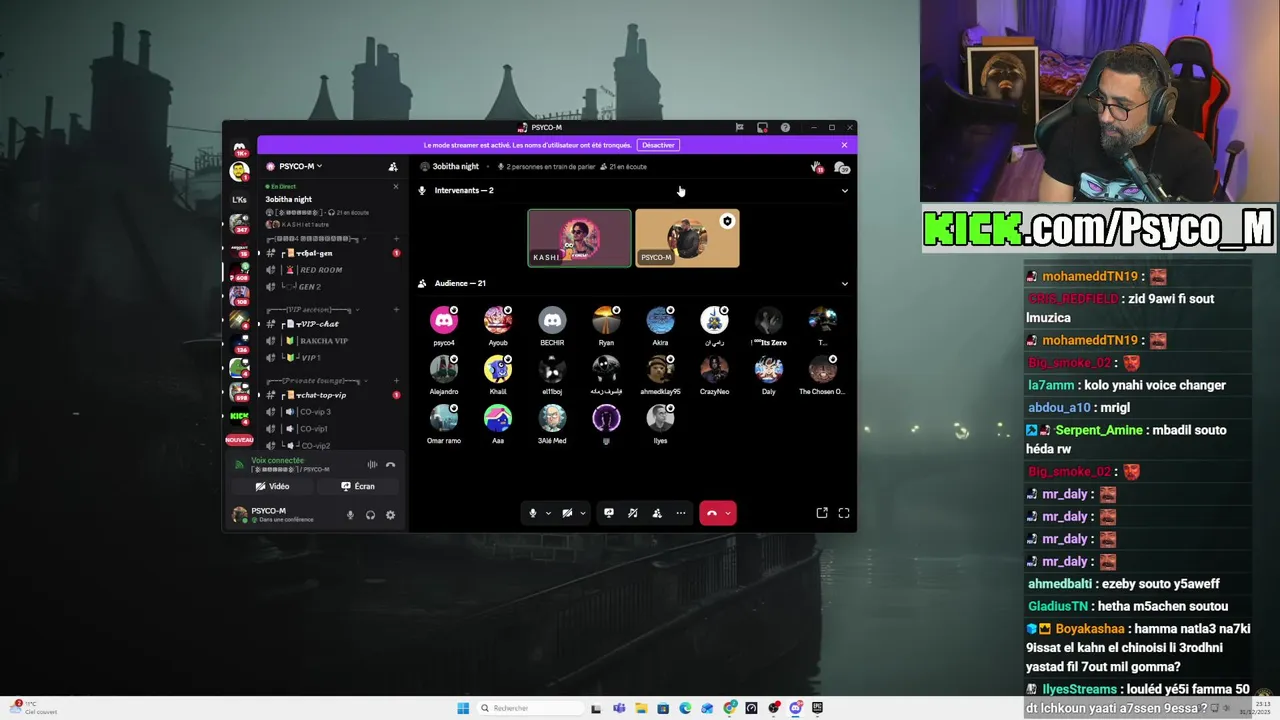Click CrazyNeo audience avatar
The image size is (1280, 720).
coord(714,369)
